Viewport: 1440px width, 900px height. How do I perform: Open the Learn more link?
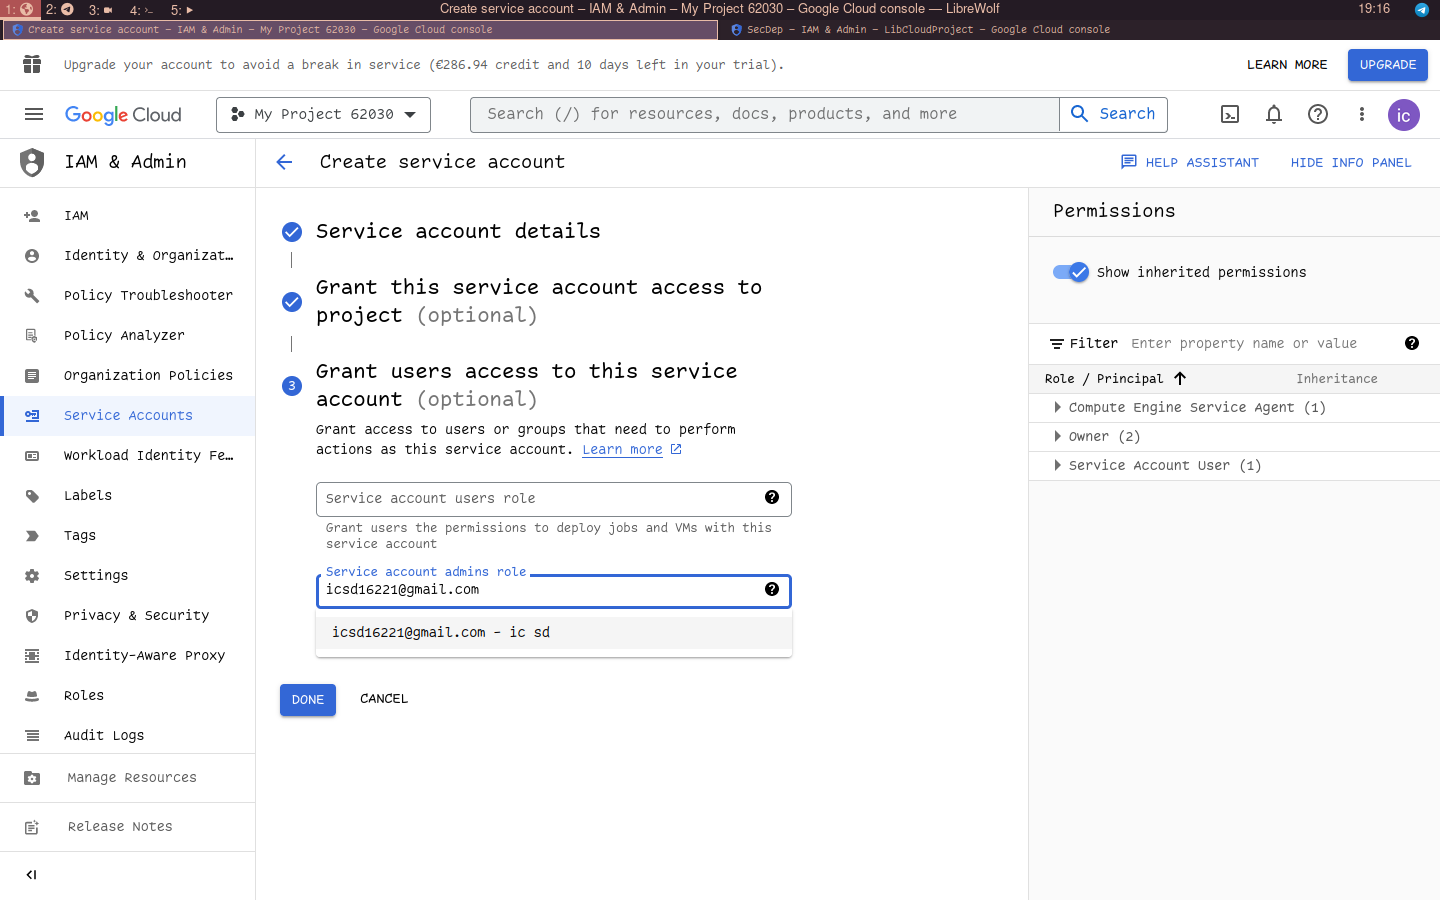(x=623, y=449)
